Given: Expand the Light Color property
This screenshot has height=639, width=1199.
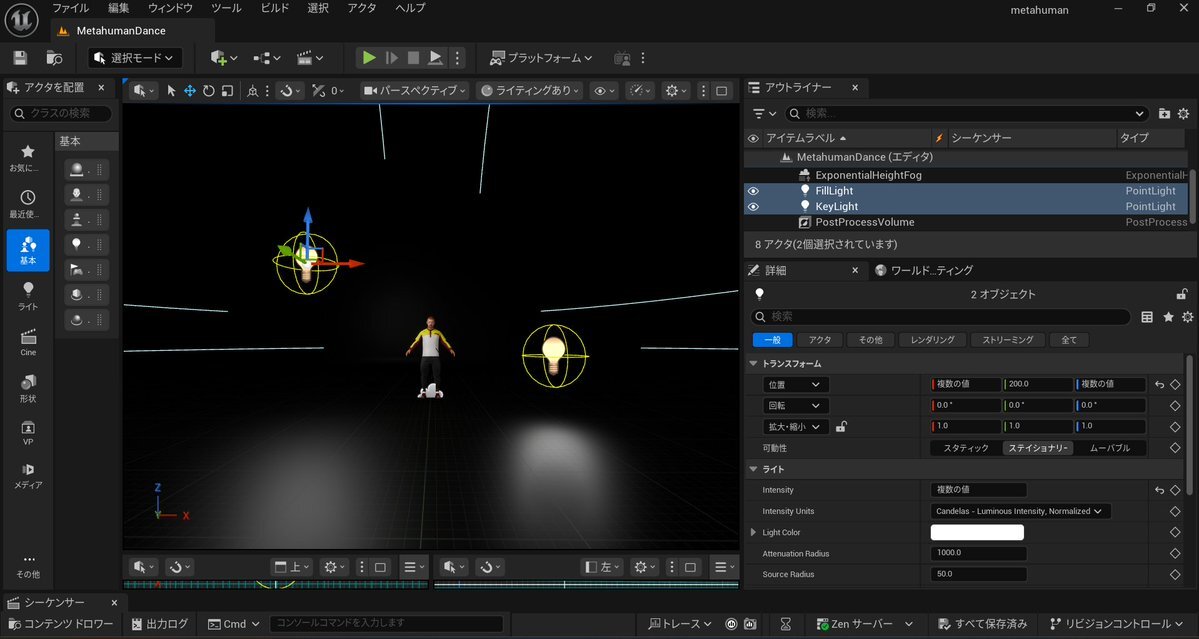Looking at the screenshot, I should [754, 532].
